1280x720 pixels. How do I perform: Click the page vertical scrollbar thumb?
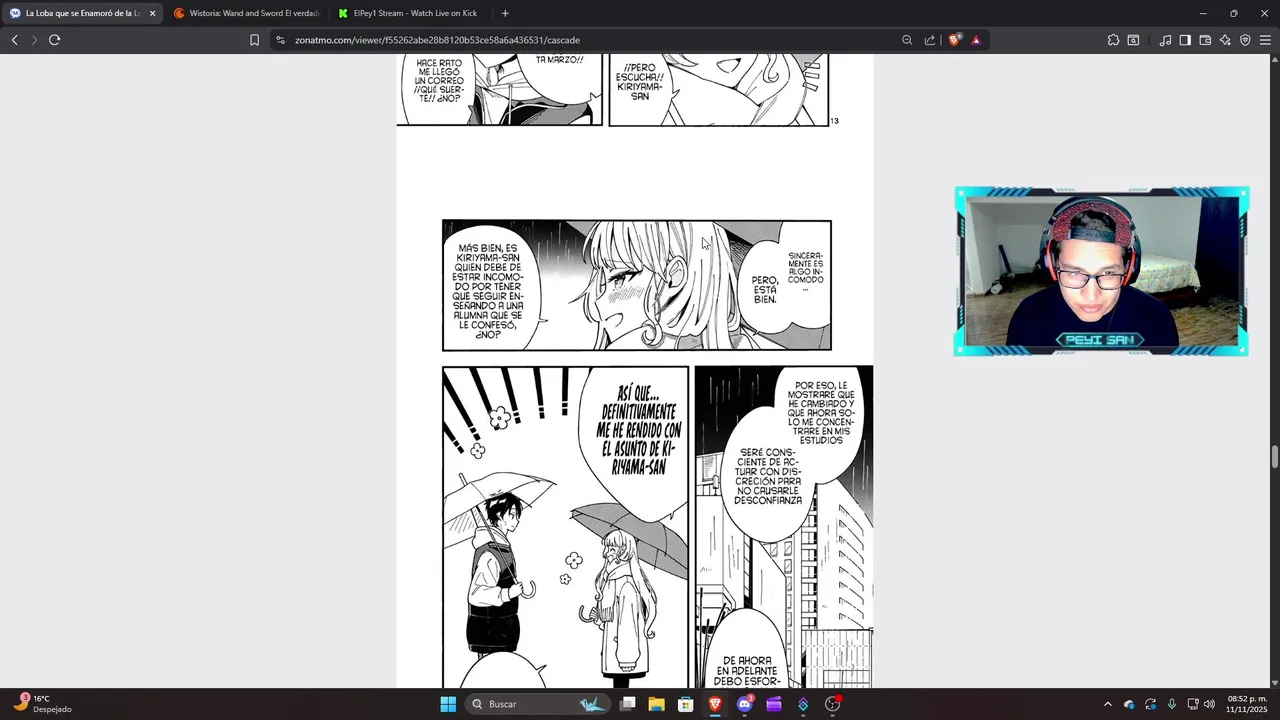(x=1275, y=457)
